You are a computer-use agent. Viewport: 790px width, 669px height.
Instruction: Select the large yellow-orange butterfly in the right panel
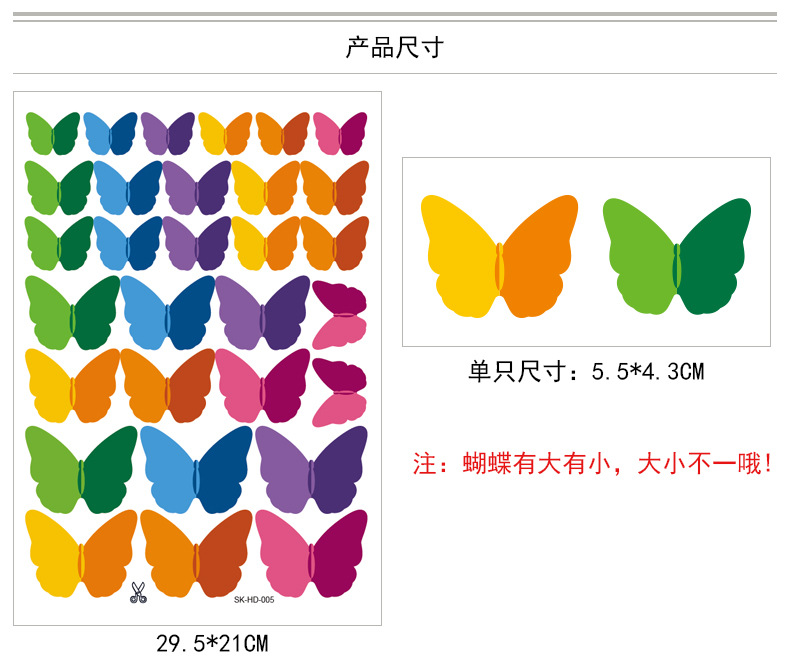coord(499,256)
